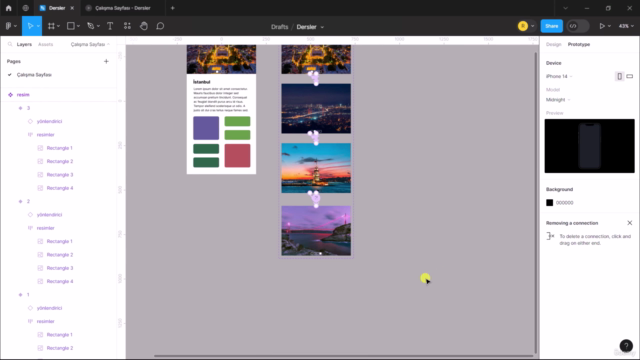The image size is (640, 360).
Task: Open shape tools dropdown arrow
Action: tap(78, 26)
